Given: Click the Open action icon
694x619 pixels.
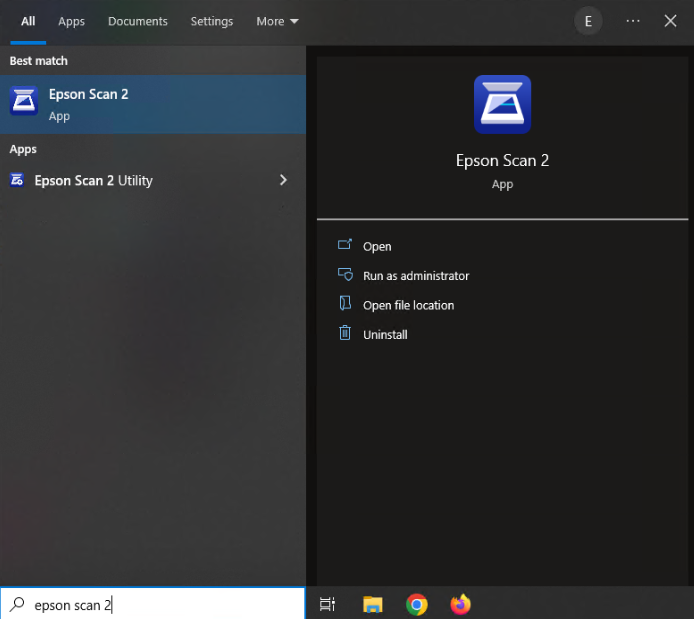Looking at the screenshot, I should (345, 245).
